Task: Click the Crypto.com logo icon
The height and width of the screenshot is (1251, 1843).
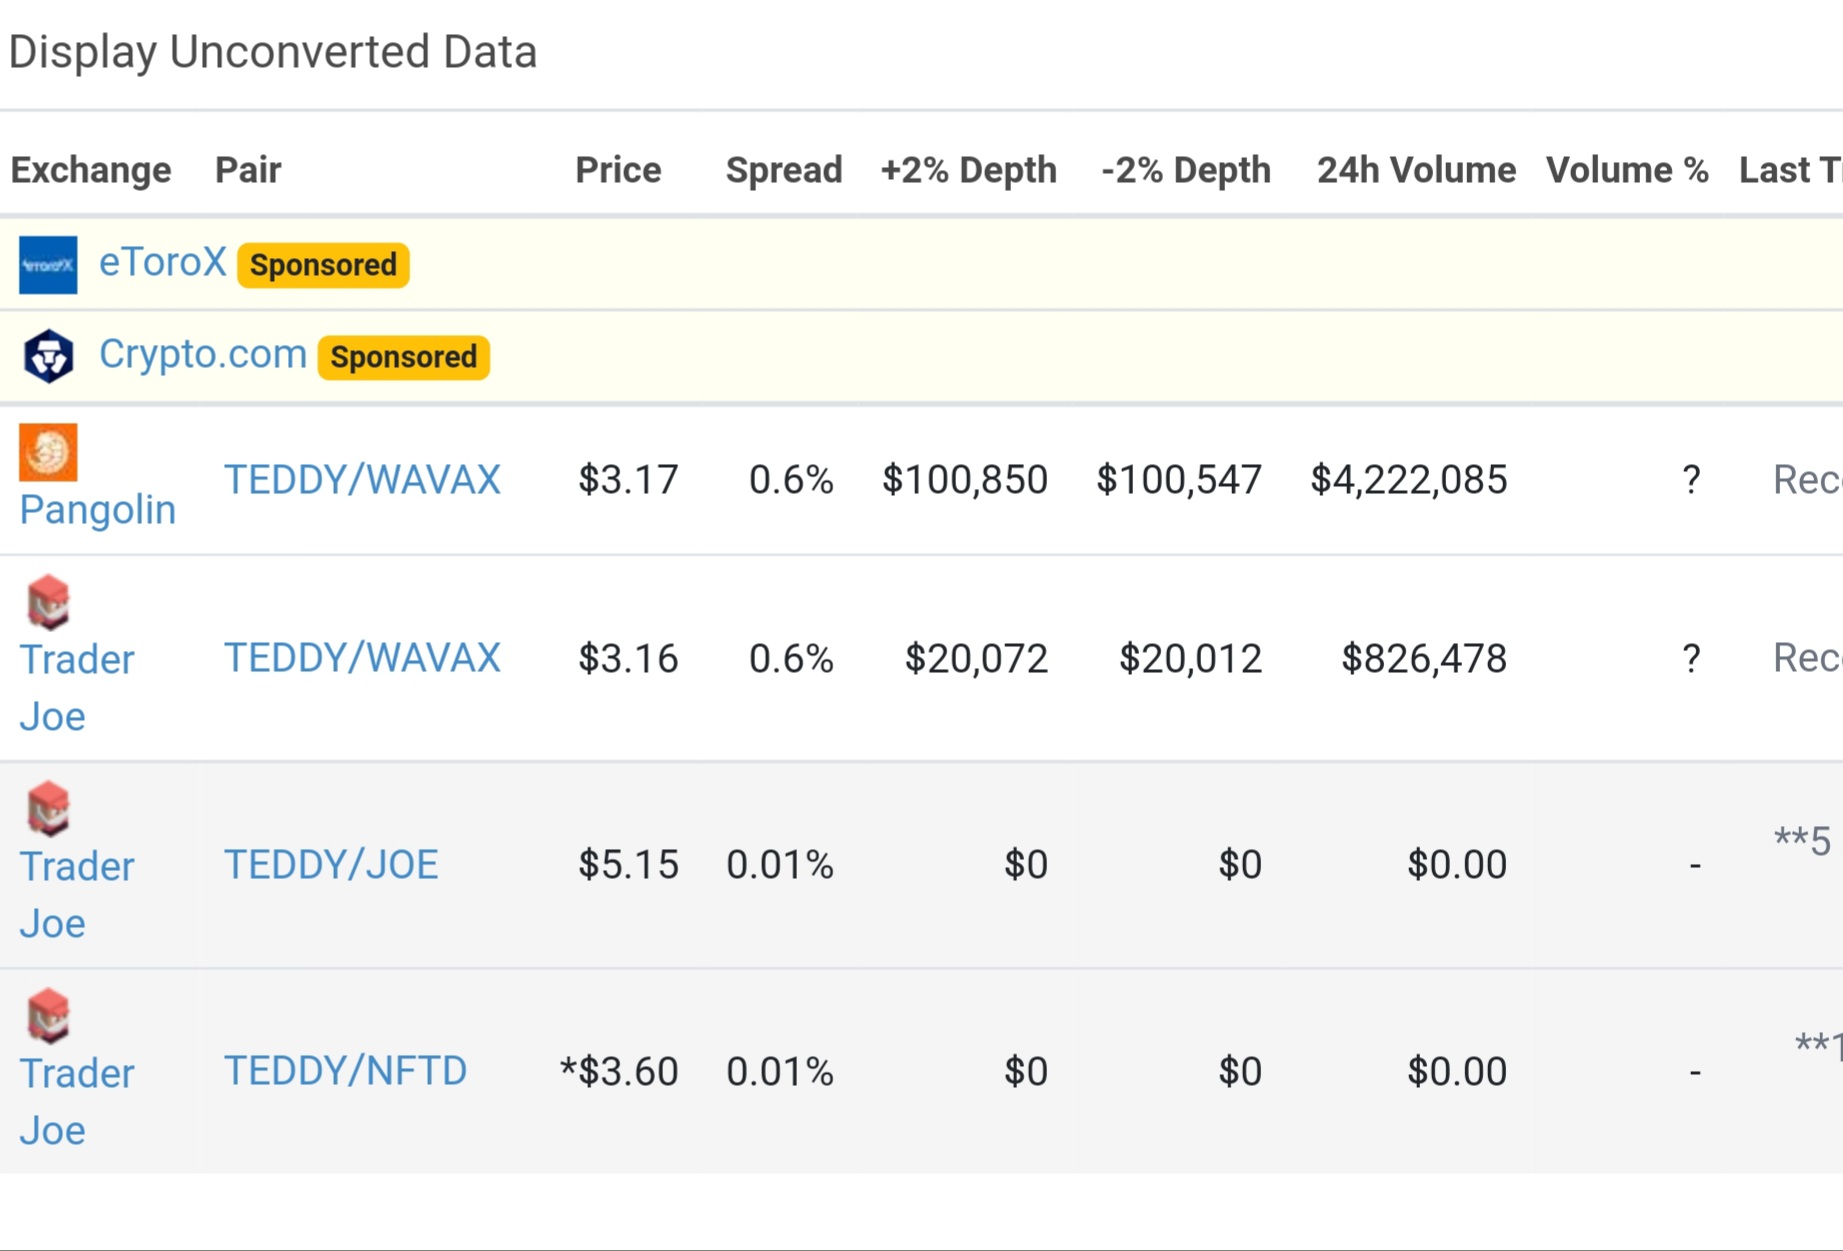Action: pos(48,356)
